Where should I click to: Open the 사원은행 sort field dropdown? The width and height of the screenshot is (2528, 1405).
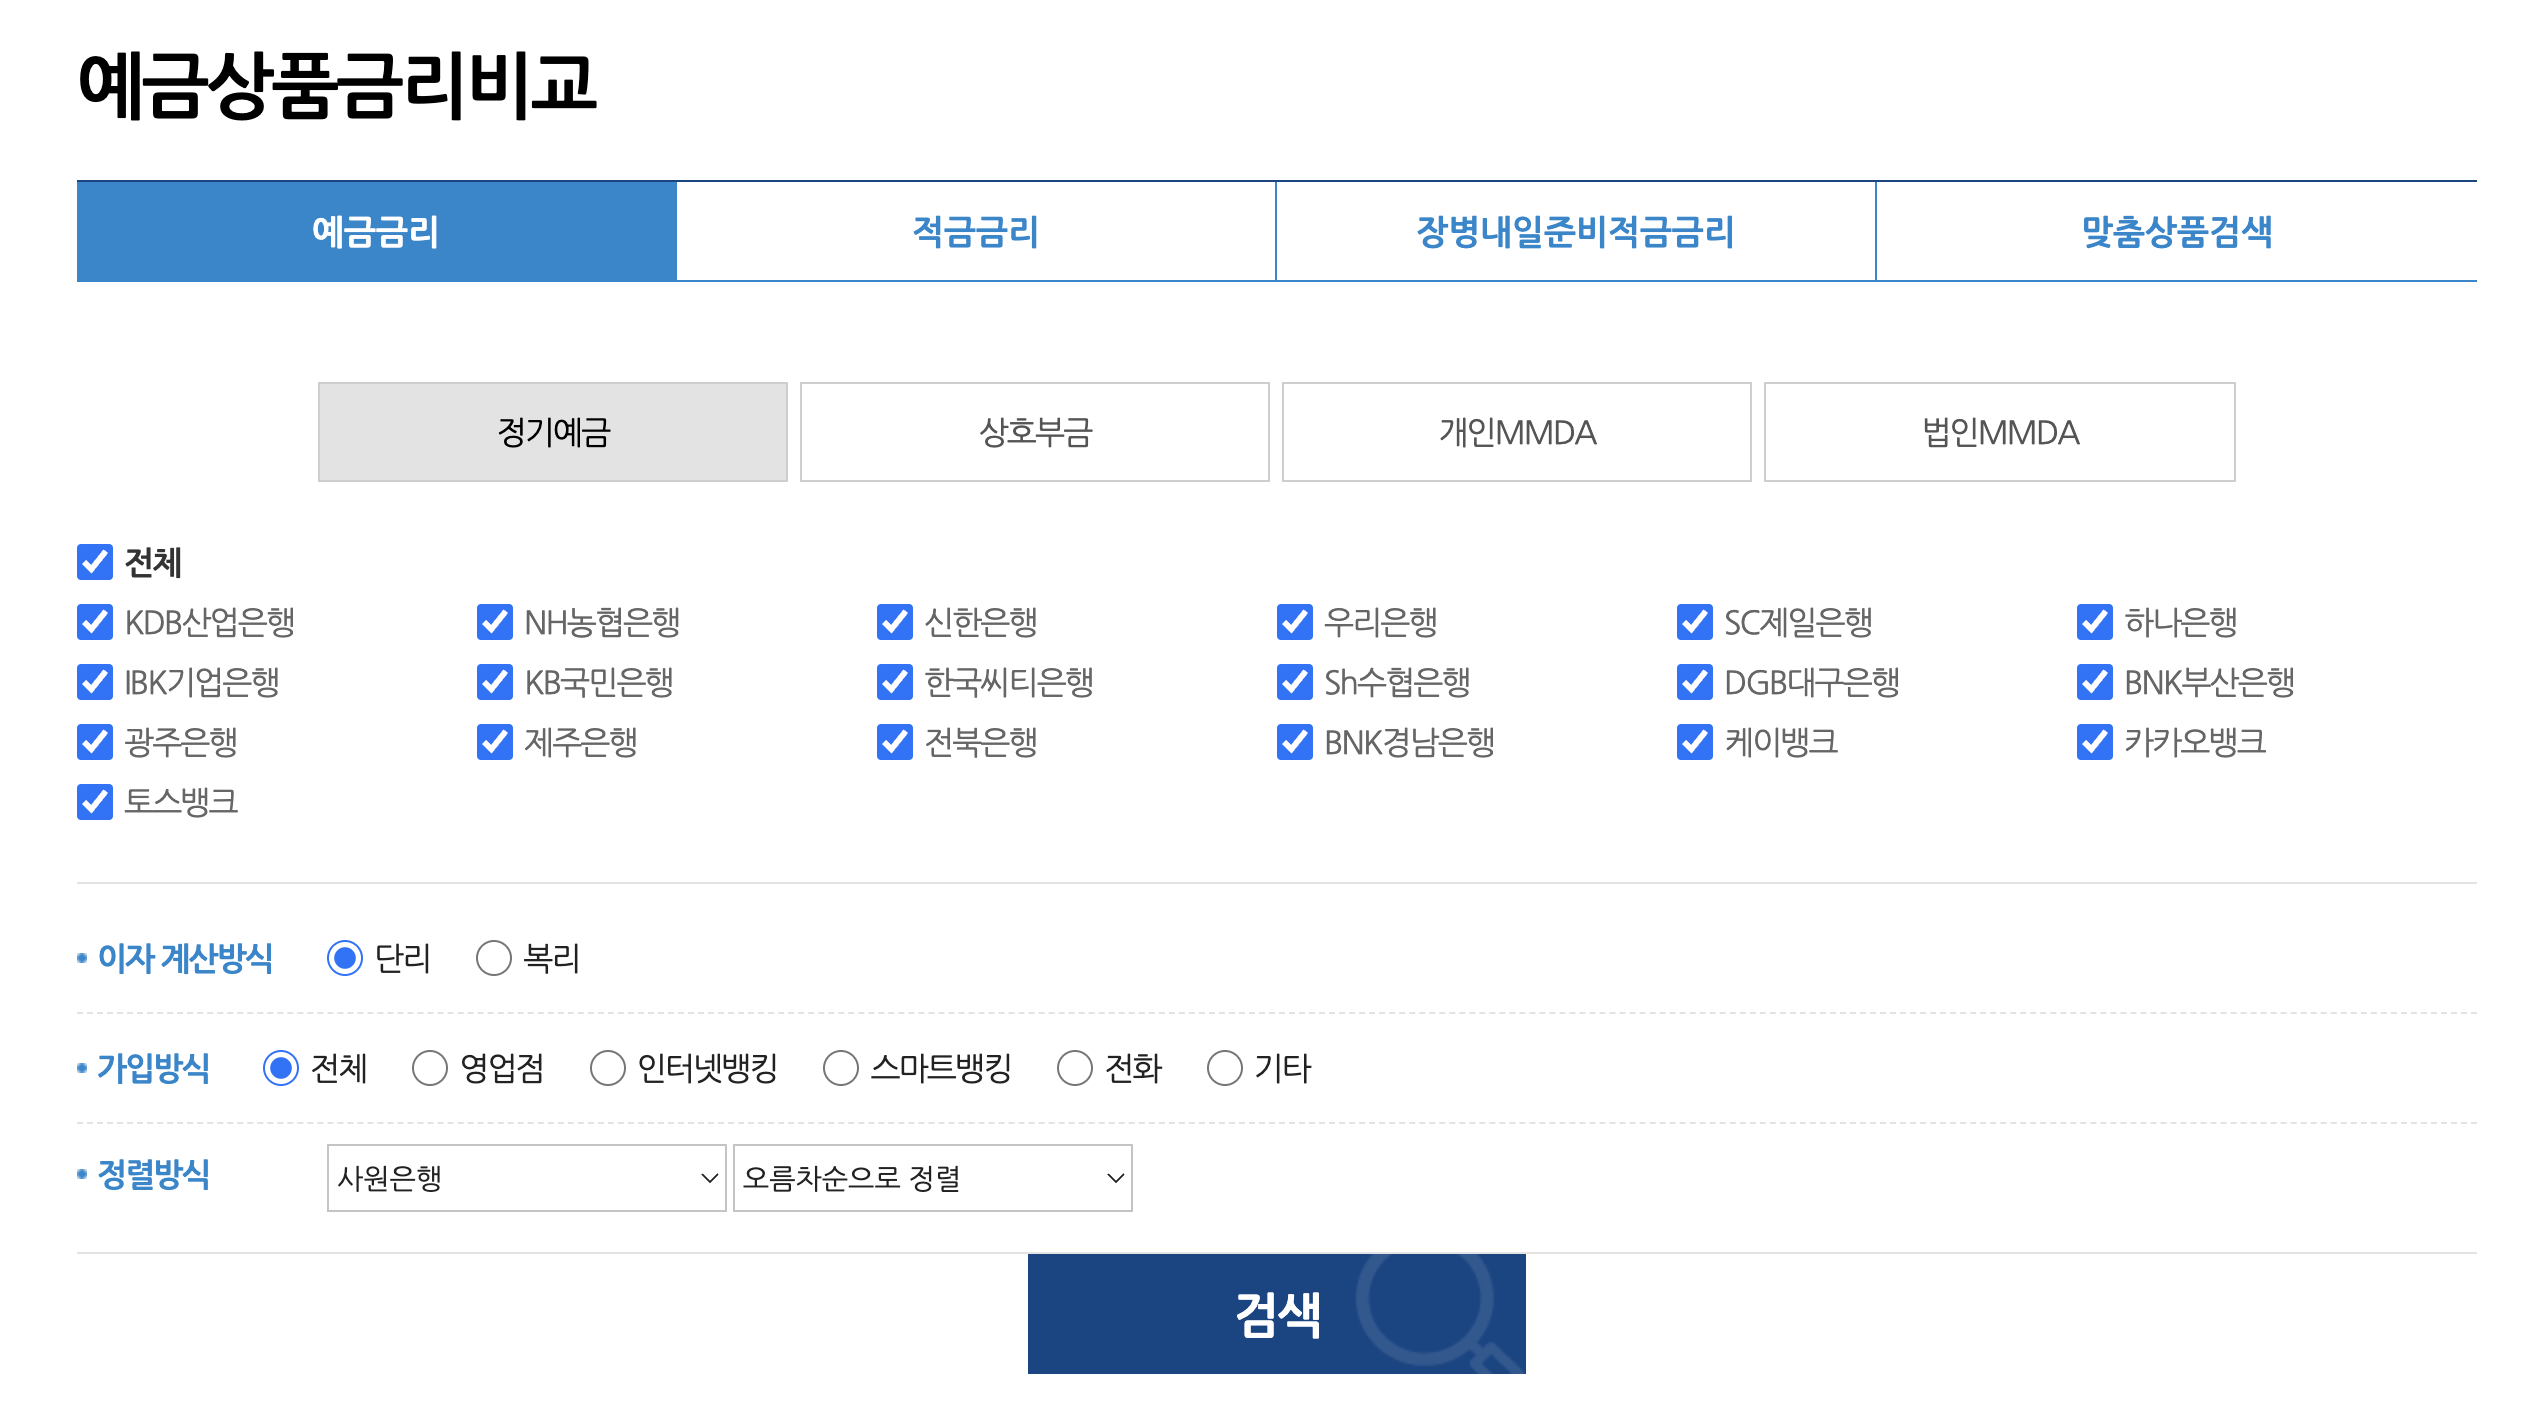(x=526, y=1178)
